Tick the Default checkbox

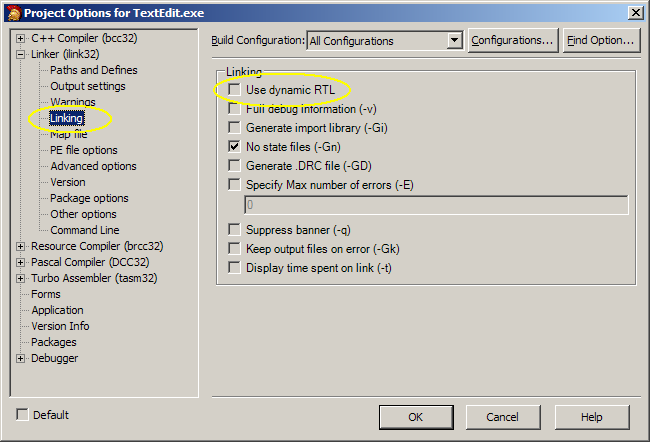click(22, 415)
